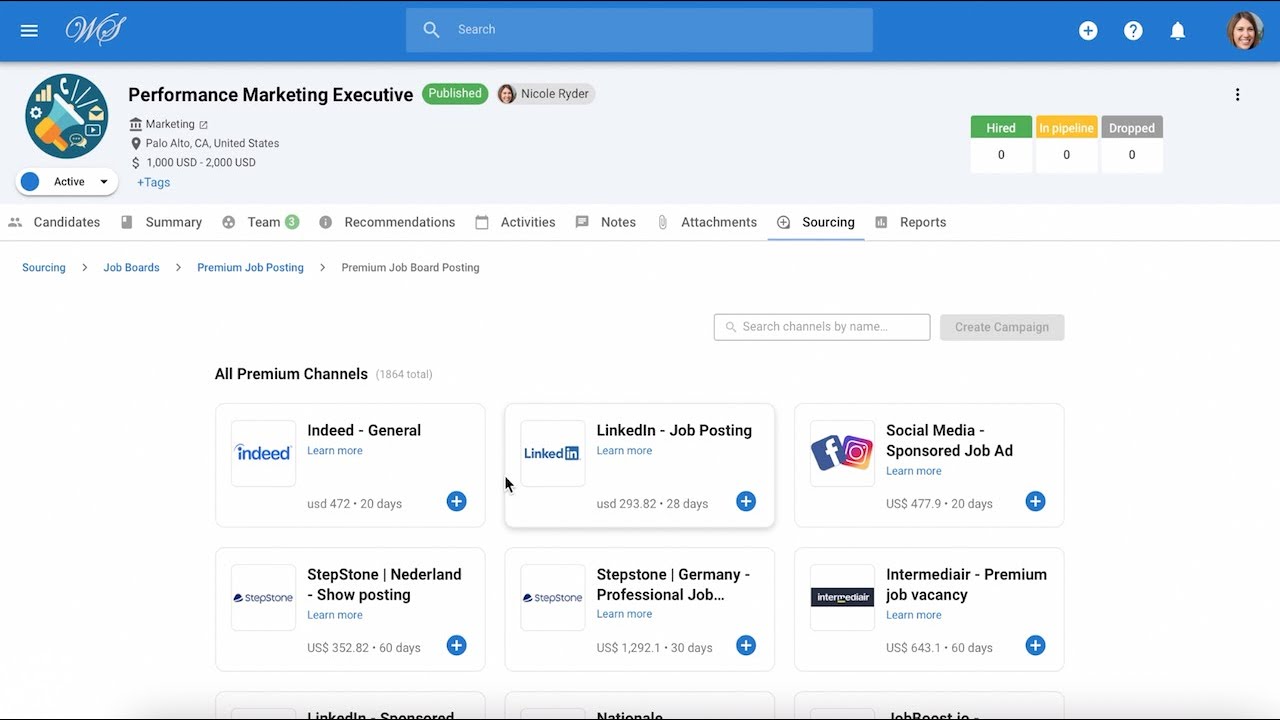
Task: Open the three-dot job options menu
Action: 1237,95
